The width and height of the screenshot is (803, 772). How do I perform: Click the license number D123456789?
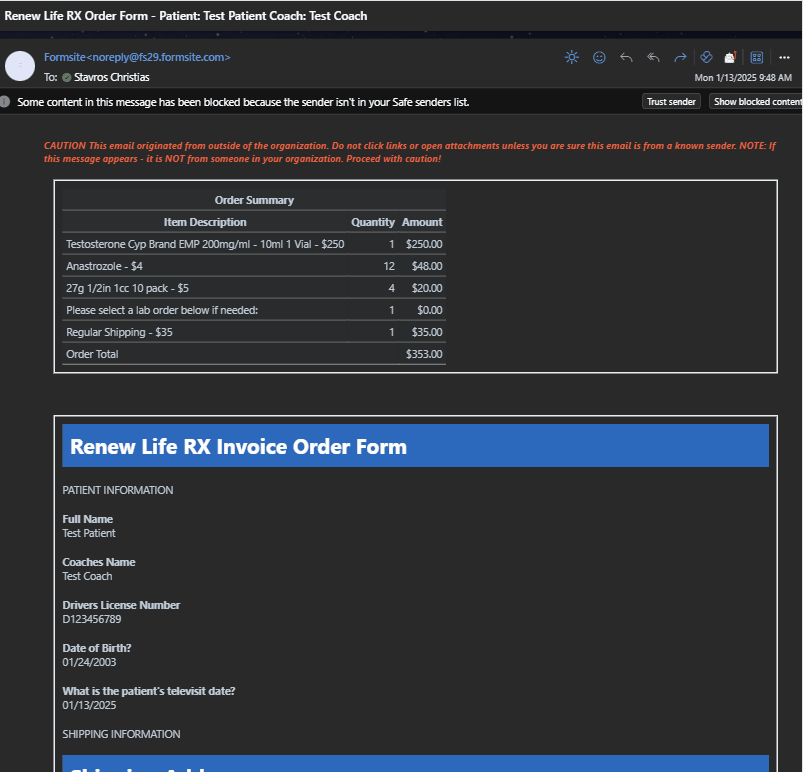pyautogui.click(x=92, y=619)
